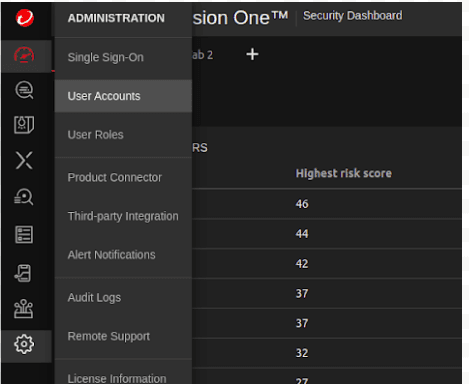Viewport: 469px width, 384px height.
Task: Open the mobile device sidebar icon
Action: point(23,273)
